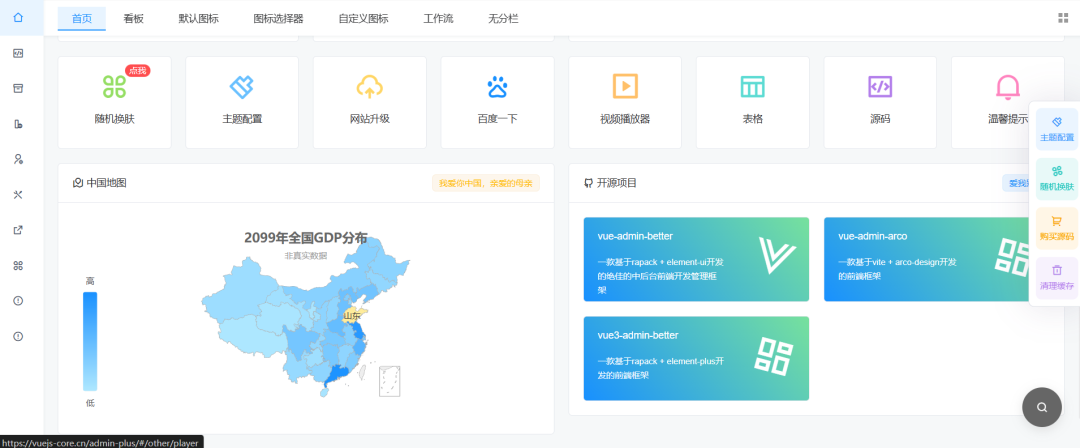The image size is (1080, 448).
Task: Click the 非真实数据 subtitle text
Action: (306, 256)
